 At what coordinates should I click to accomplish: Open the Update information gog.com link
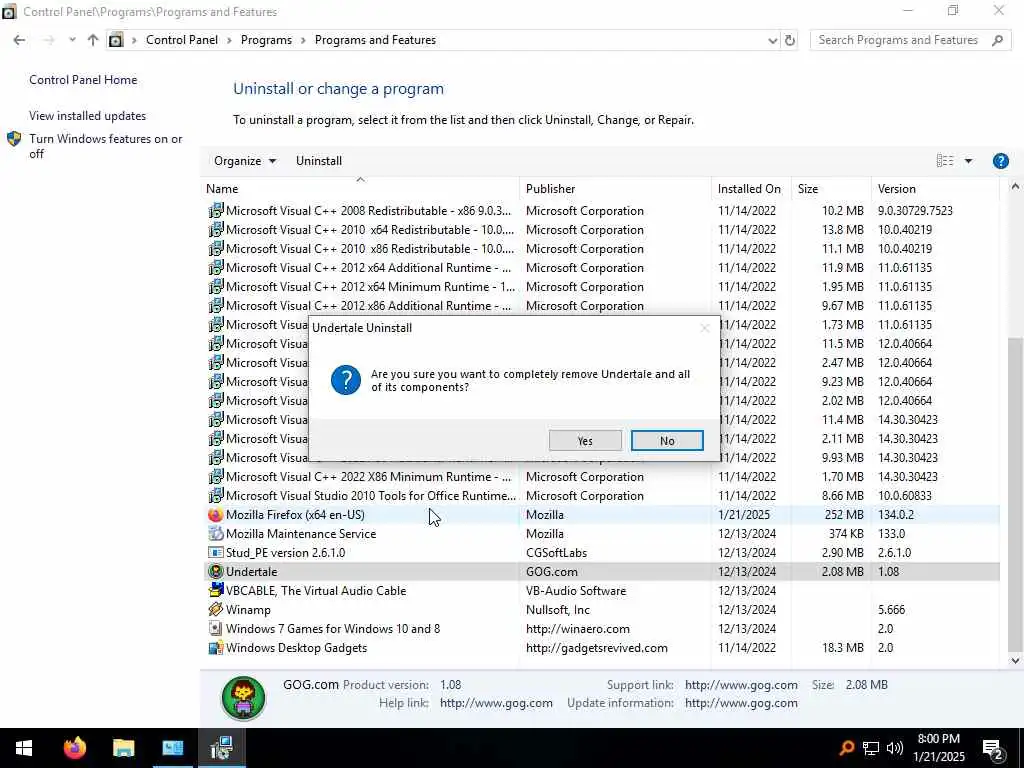click(x=741, y=703)
